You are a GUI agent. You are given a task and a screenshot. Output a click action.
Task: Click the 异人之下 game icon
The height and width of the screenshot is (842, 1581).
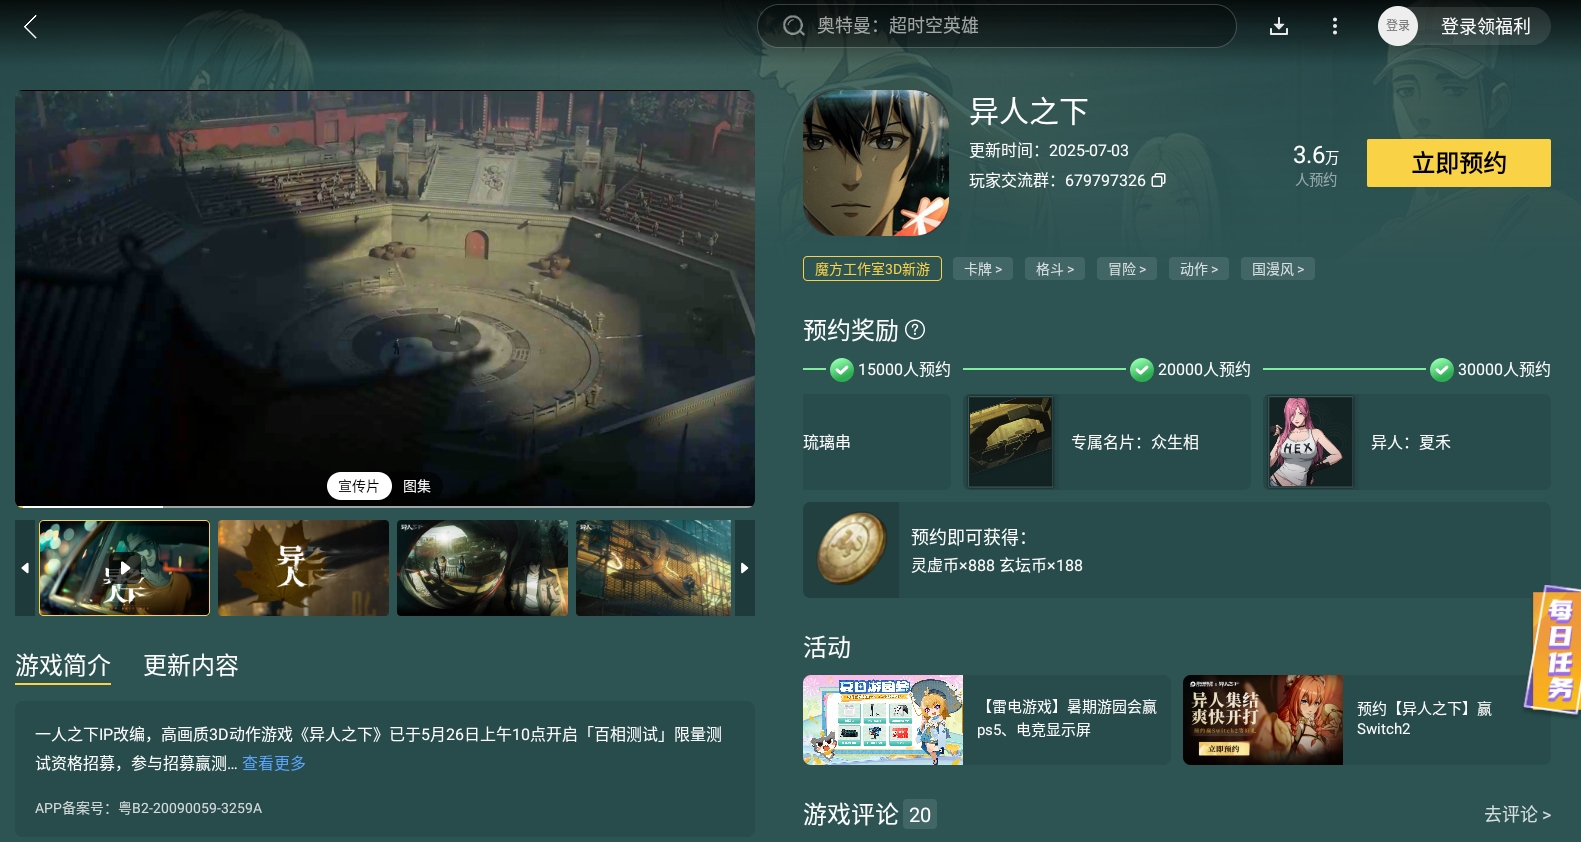876,163
